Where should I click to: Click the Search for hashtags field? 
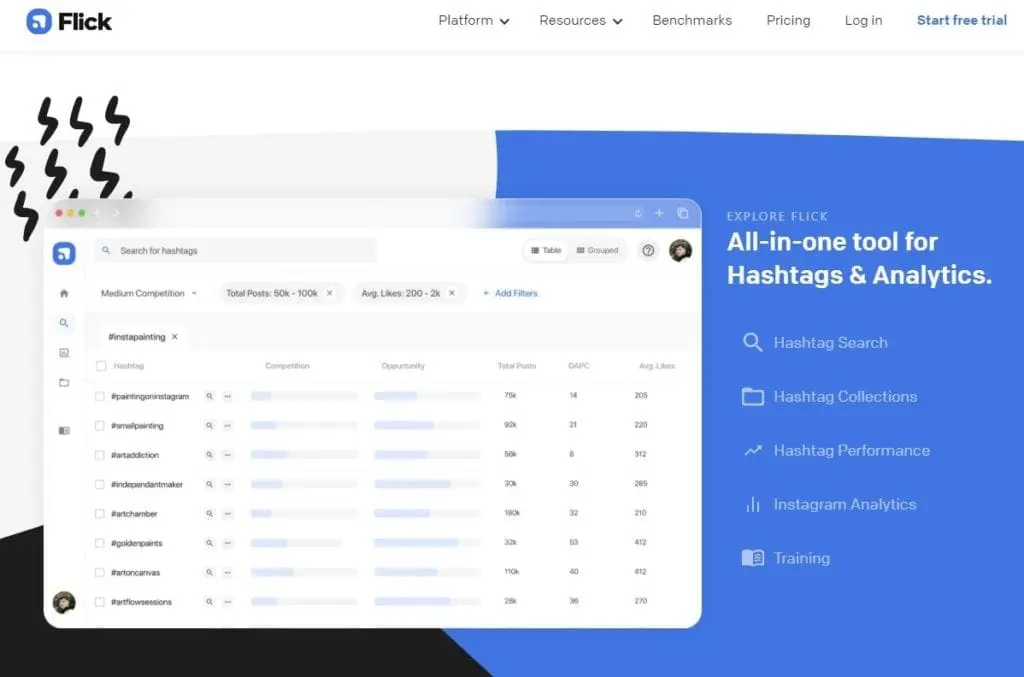(235, 251)
